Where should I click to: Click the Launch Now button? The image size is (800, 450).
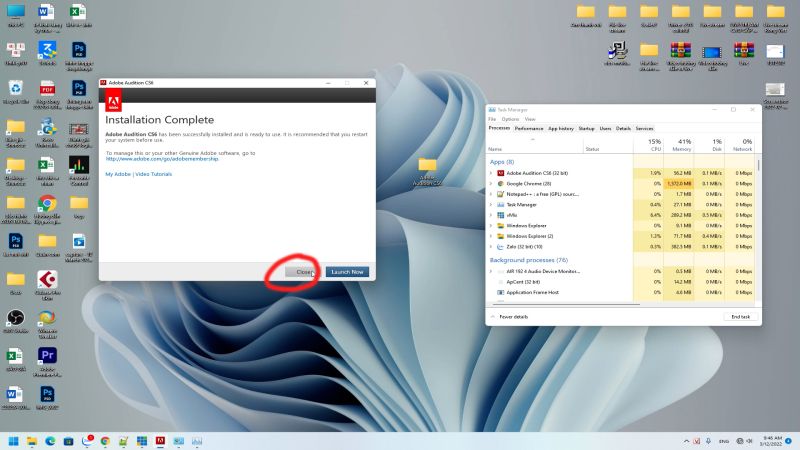pyautogui.click(x=347, y=271)
